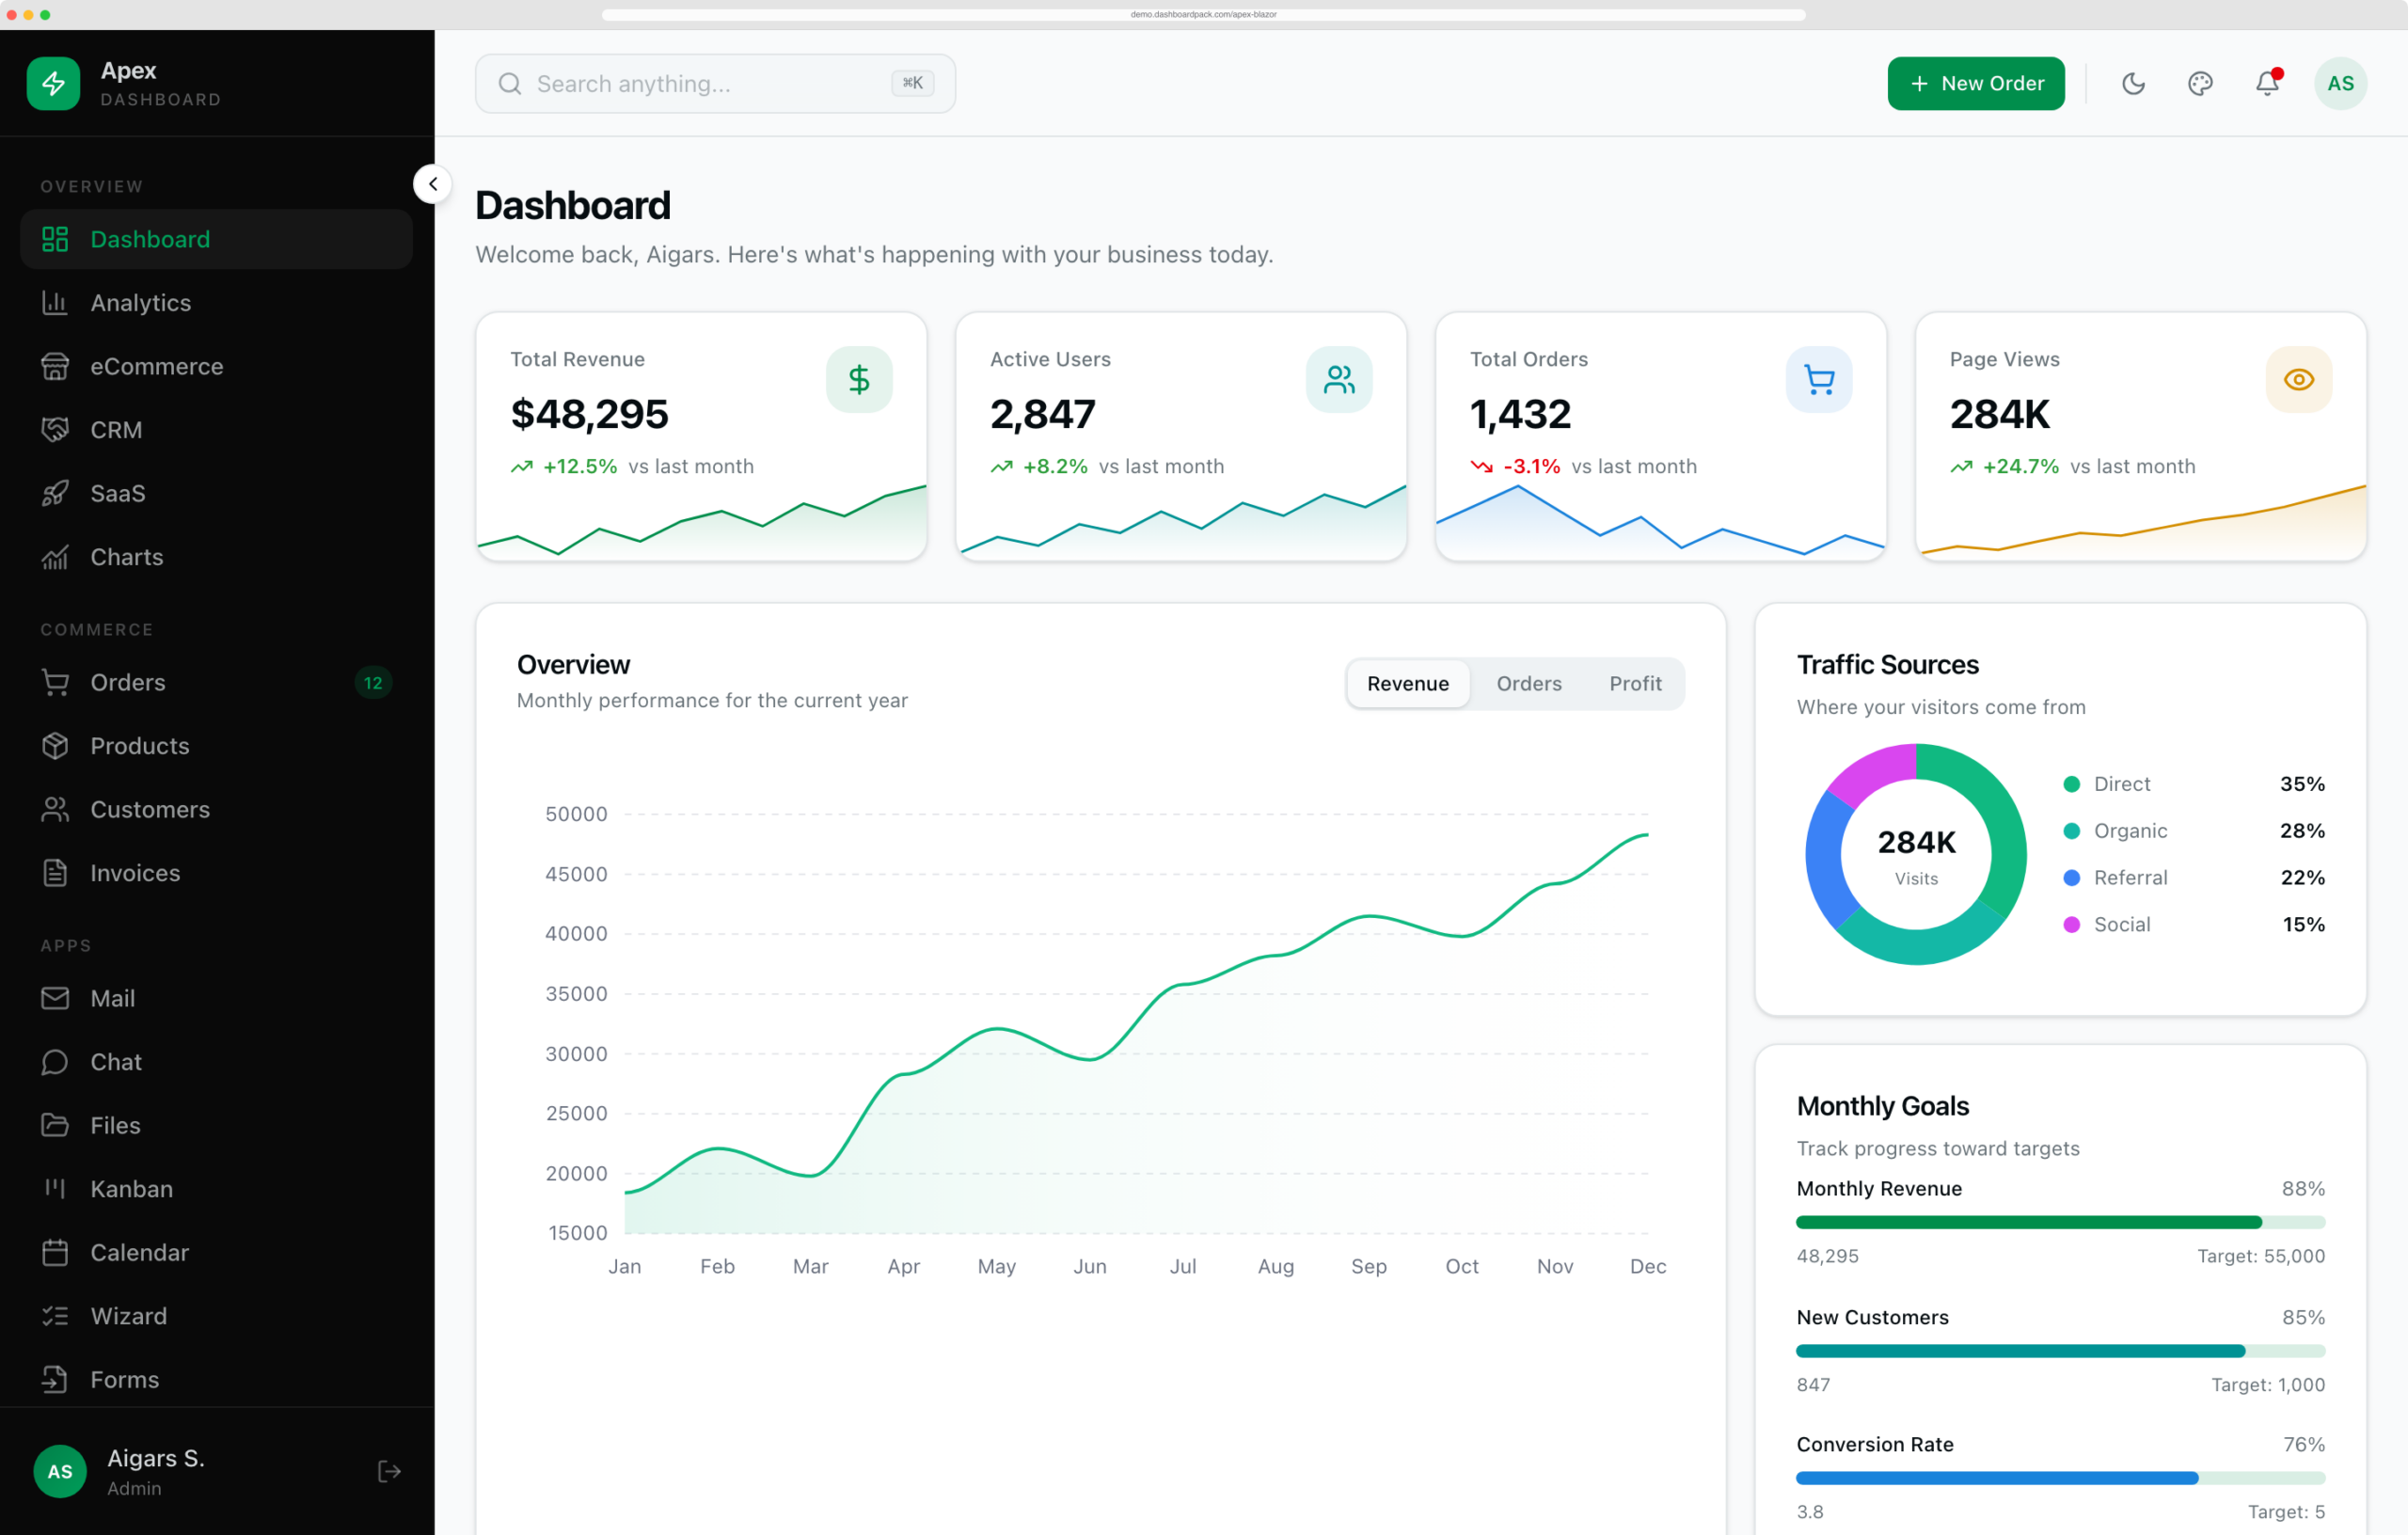
Task: Click the dollar icon on Total Revenue
Action: [x=859, y=379]
